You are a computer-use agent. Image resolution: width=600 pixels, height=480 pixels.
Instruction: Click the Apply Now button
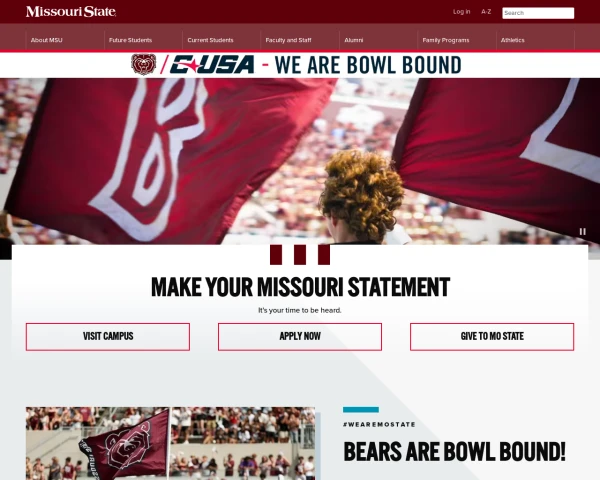(300, 337)
